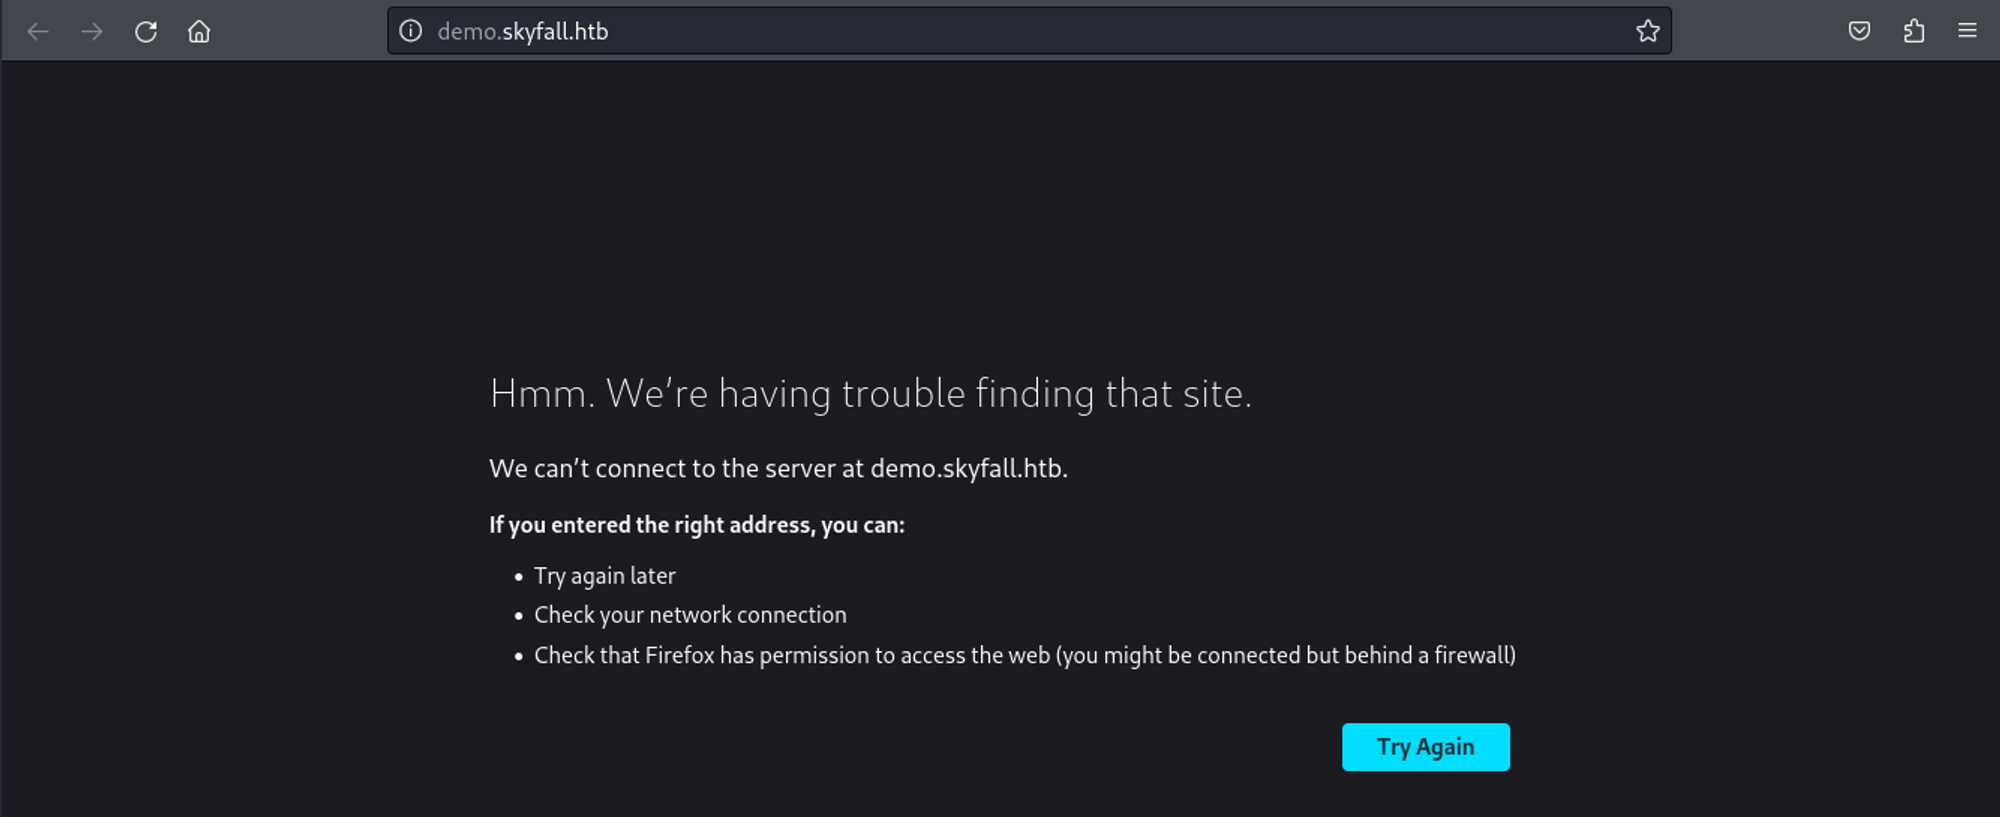Open the Extensions puzzle-piece icon
This screenshot has height=817, width=2000.
pos(1914,31)
